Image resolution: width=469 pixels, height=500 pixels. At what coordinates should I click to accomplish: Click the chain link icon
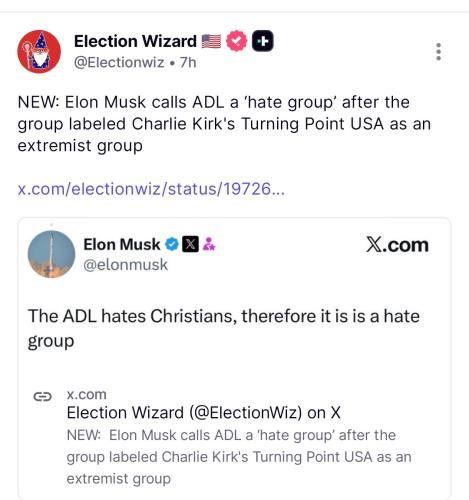click(x=43, y=396)
